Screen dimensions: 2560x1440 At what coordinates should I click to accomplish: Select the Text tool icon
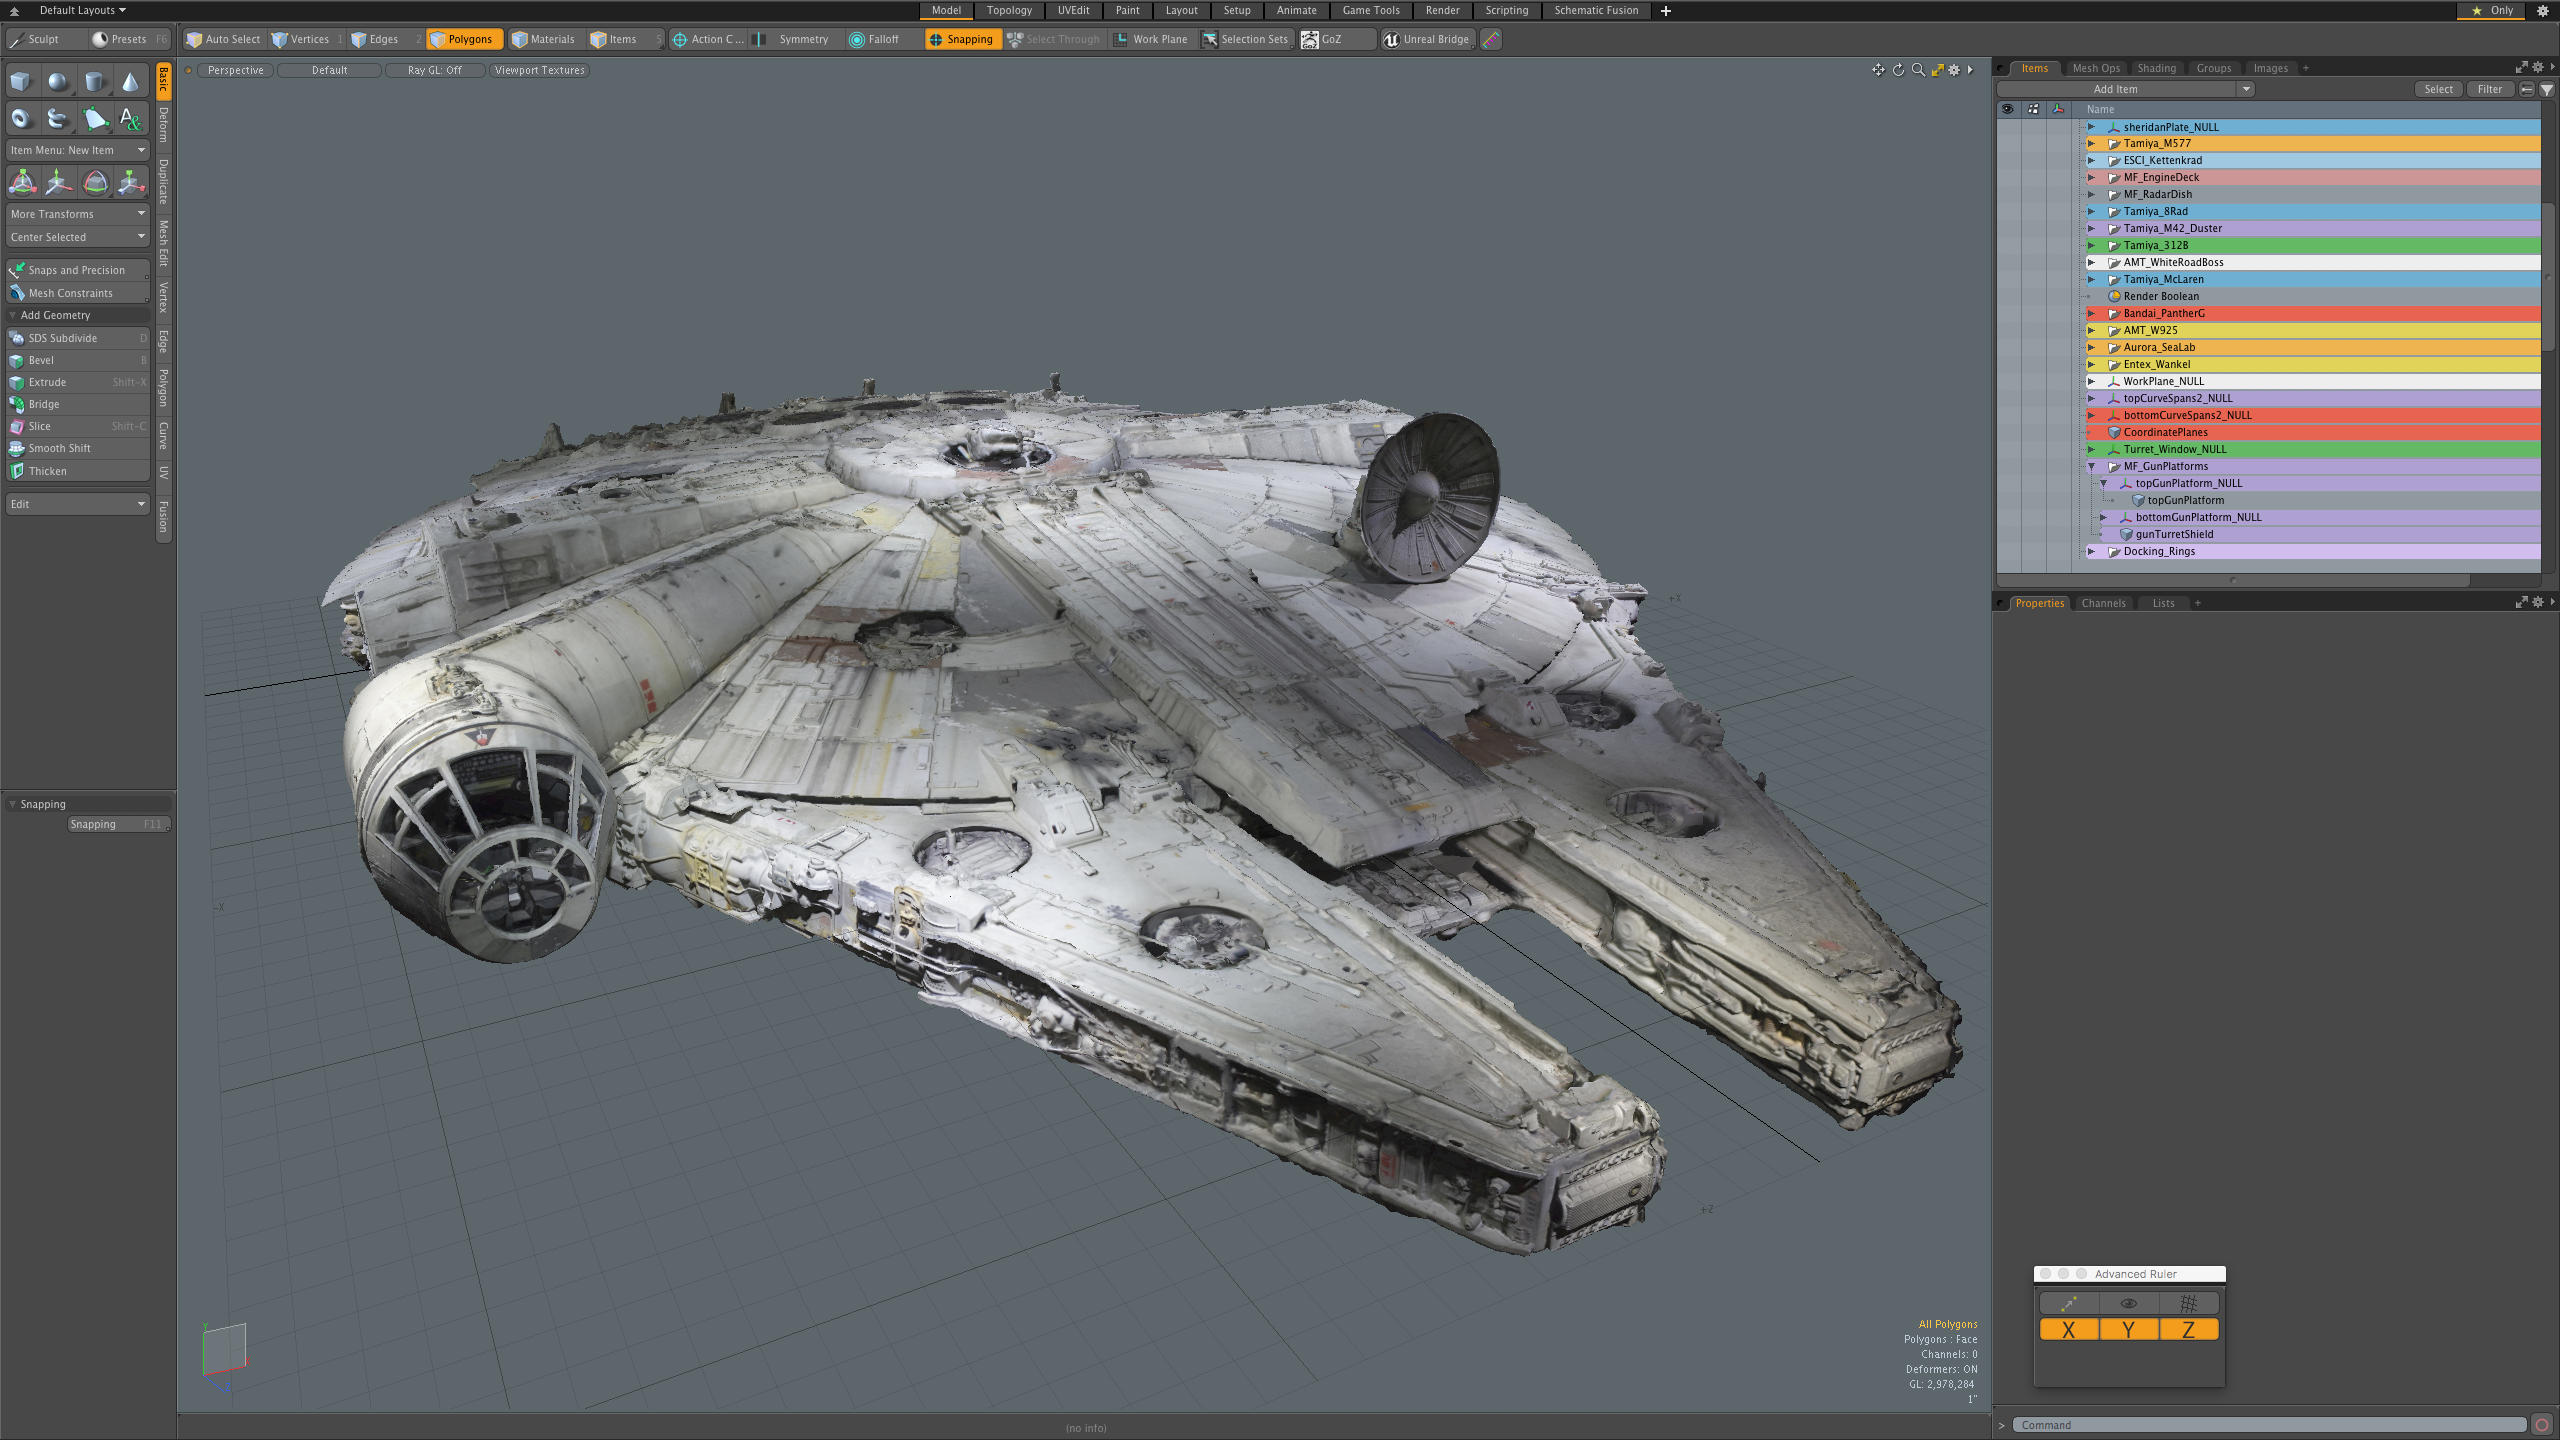coord(130,119)
